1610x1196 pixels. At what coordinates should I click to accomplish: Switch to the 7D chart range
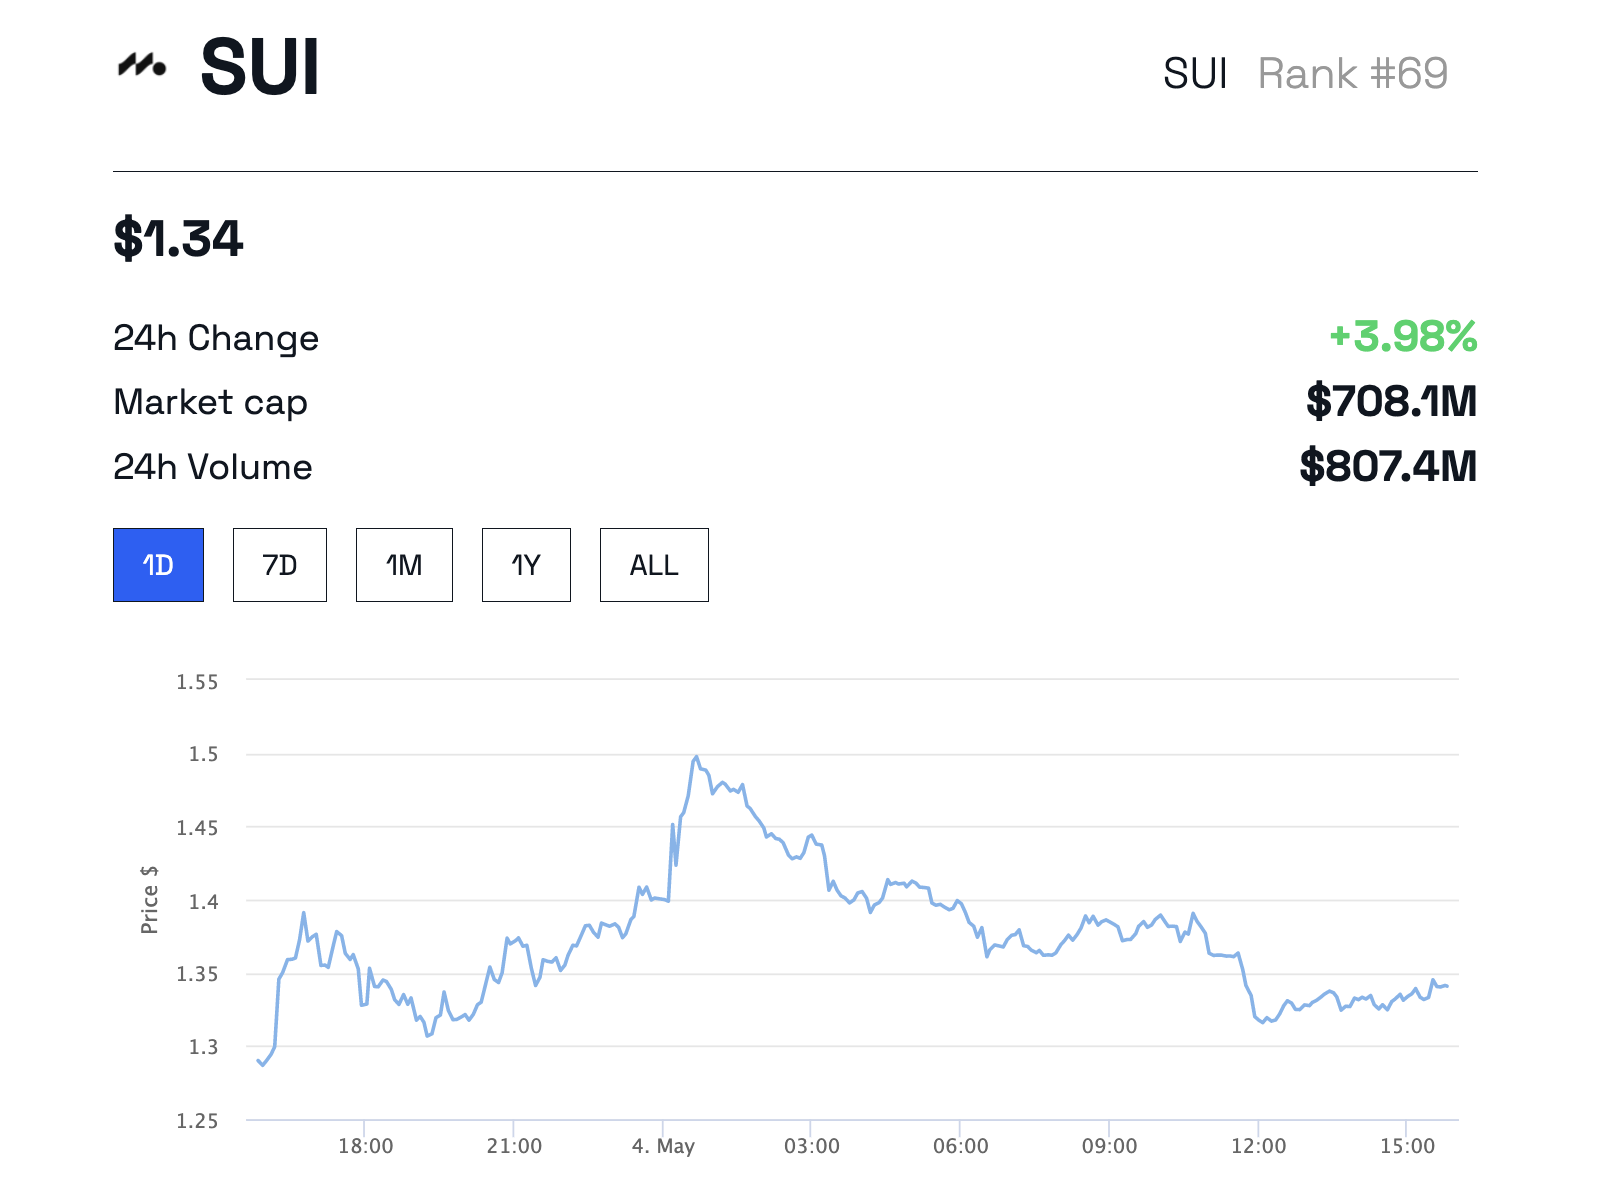click(x=280, y=565)
